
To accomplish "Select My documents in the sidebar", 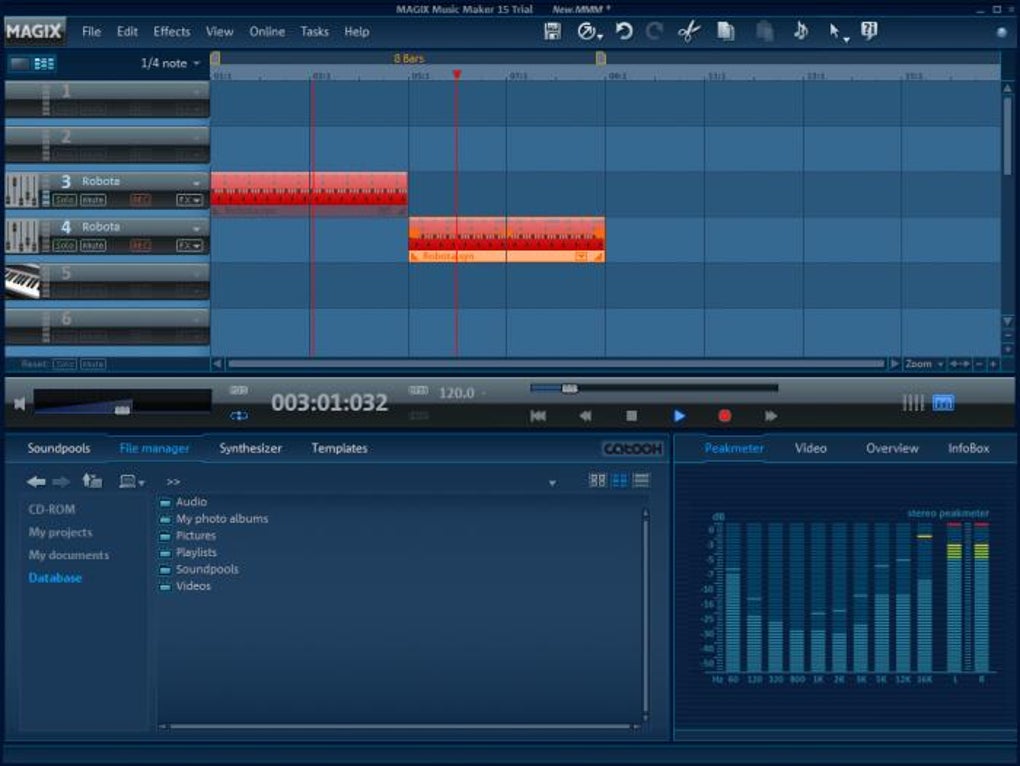I will click(69, 555).
